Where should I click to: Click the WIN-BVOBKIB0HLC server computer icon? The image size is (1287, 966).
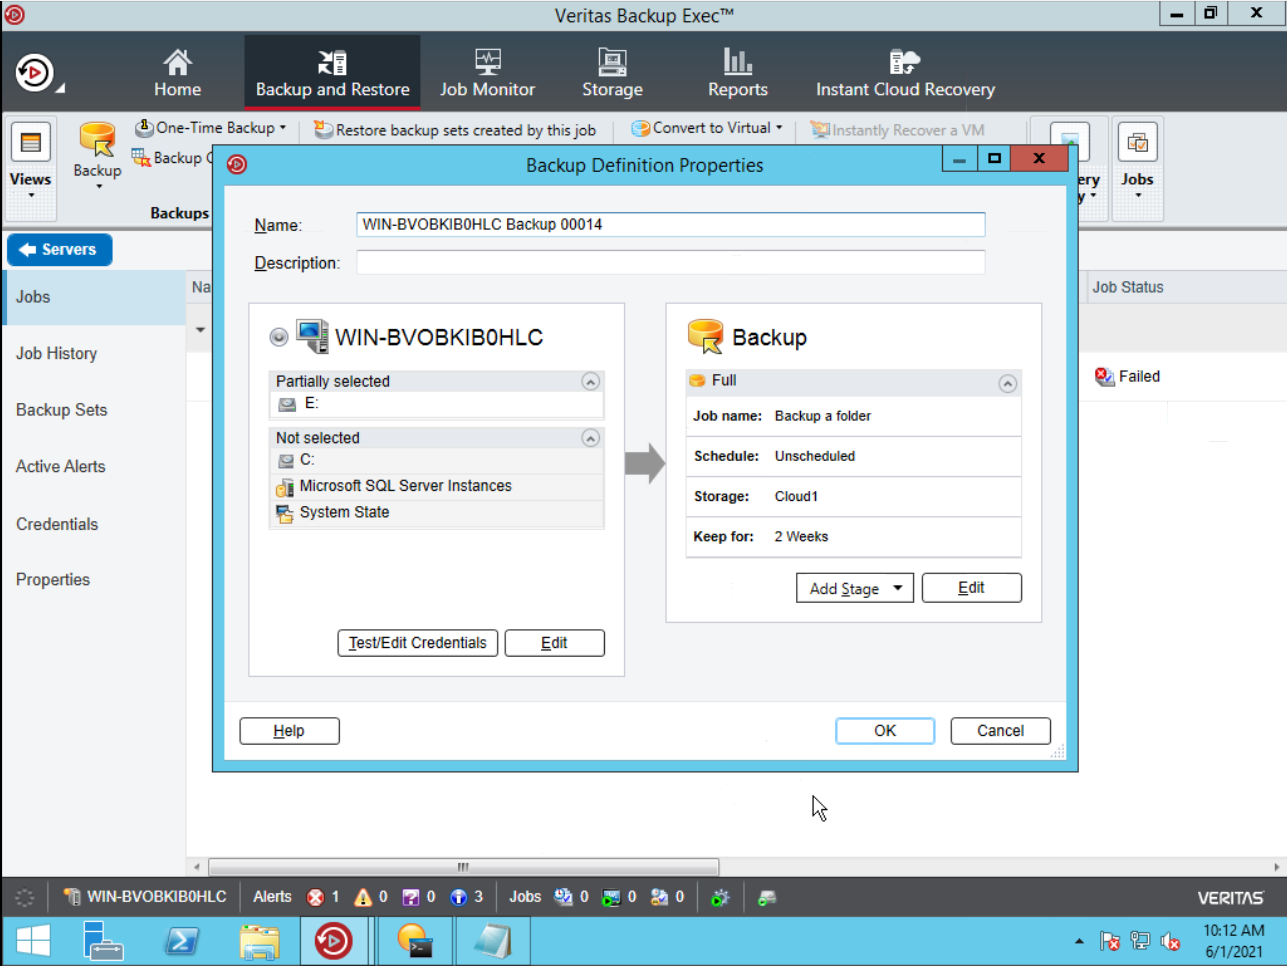312,337
